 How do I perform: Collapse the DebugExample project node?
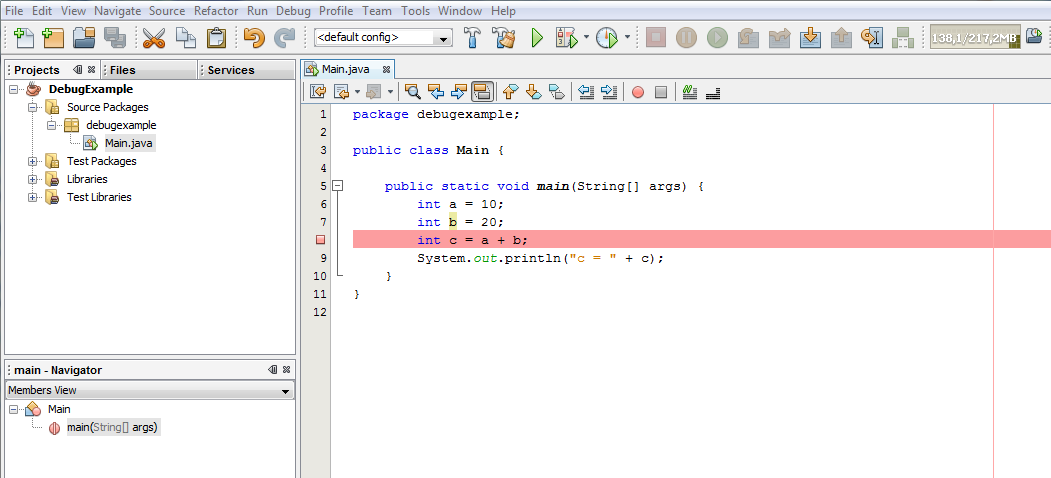(x=13, y=89)
